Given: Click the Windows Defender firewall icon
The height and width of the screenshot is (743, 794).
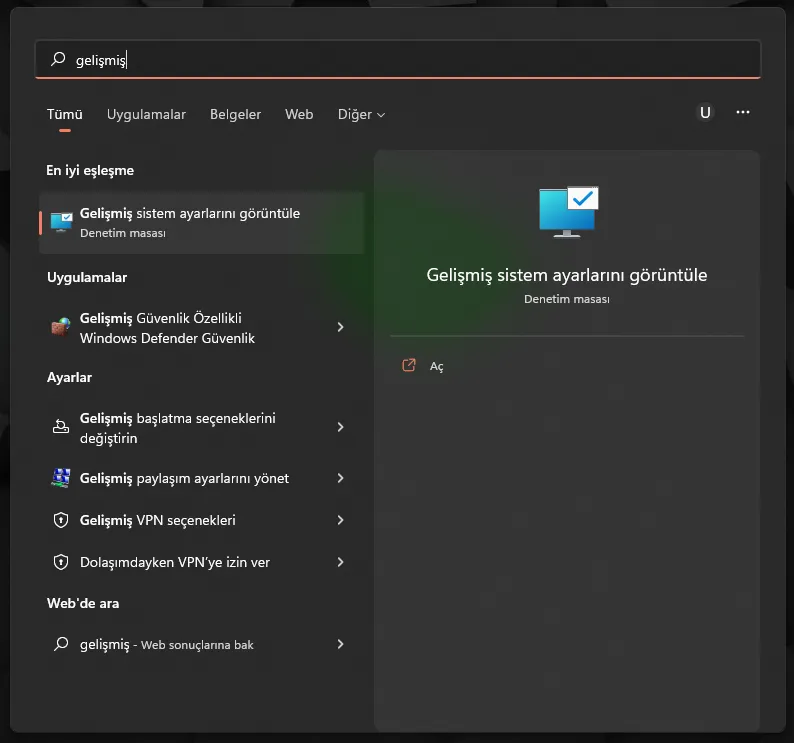Looking at the screenshot, I should coord(61,327).
